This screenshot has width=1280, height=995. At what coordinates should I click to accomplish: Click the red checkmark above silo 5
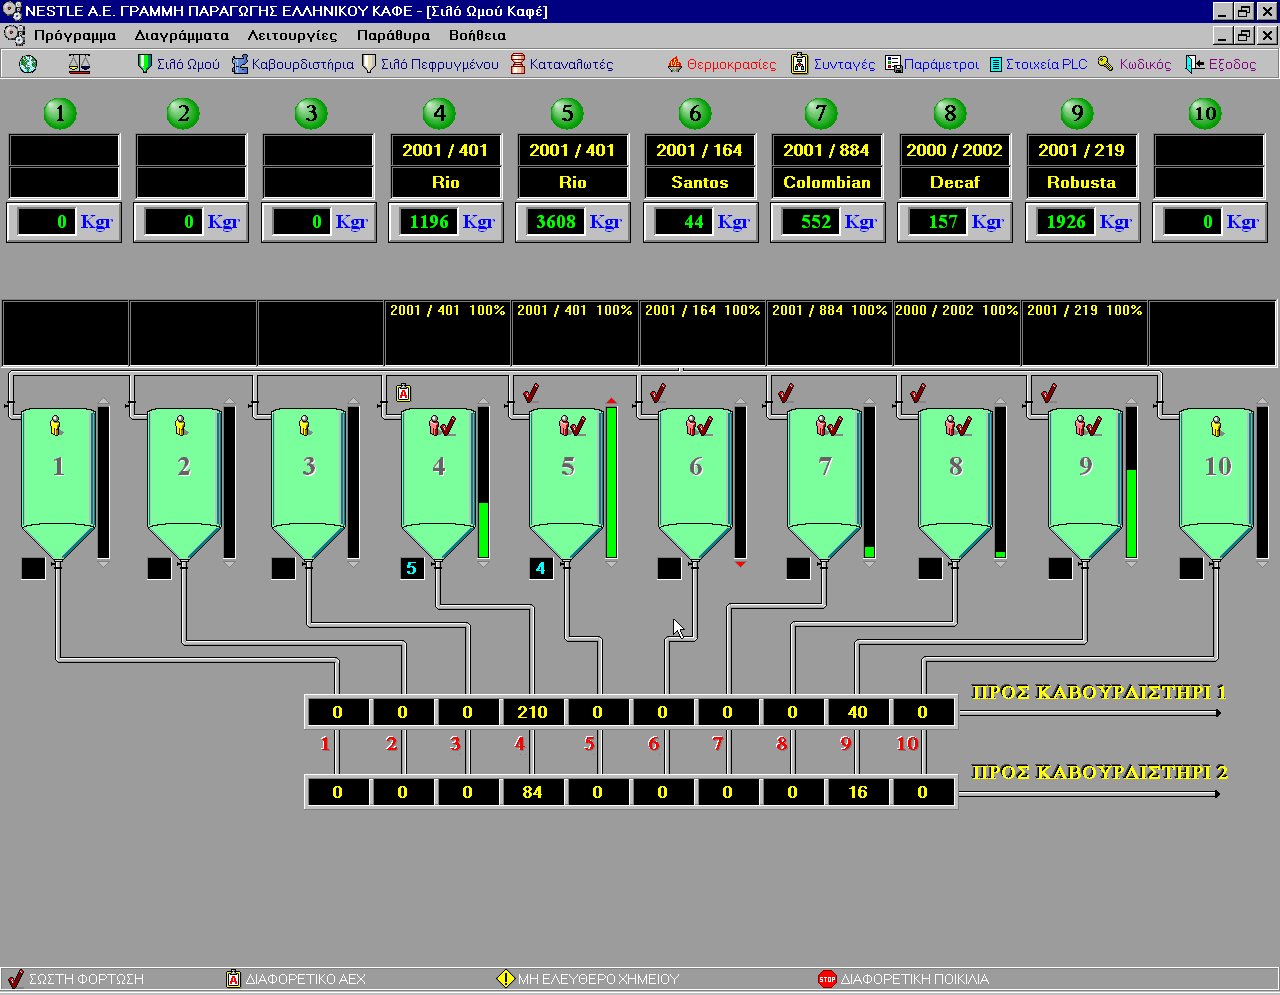coord(530,393)
